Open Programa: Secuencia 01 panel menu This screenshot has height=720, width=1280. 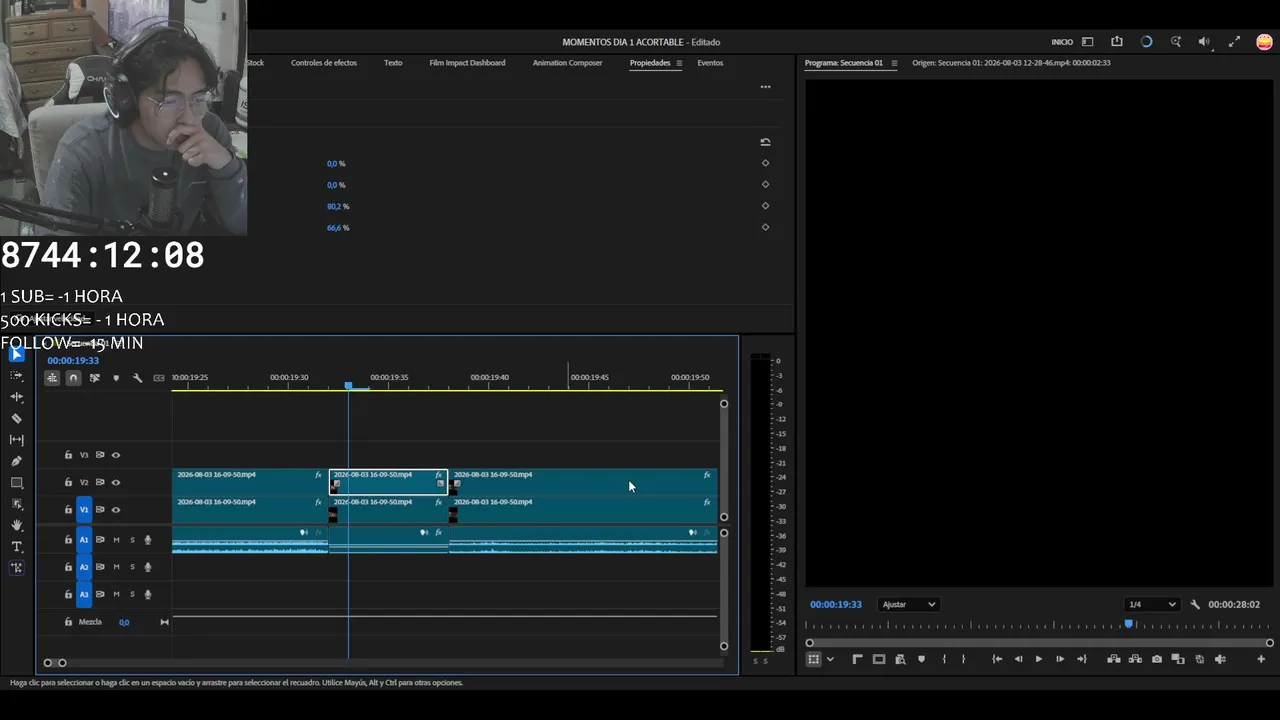pyautogui.click(x=894, y=63)
